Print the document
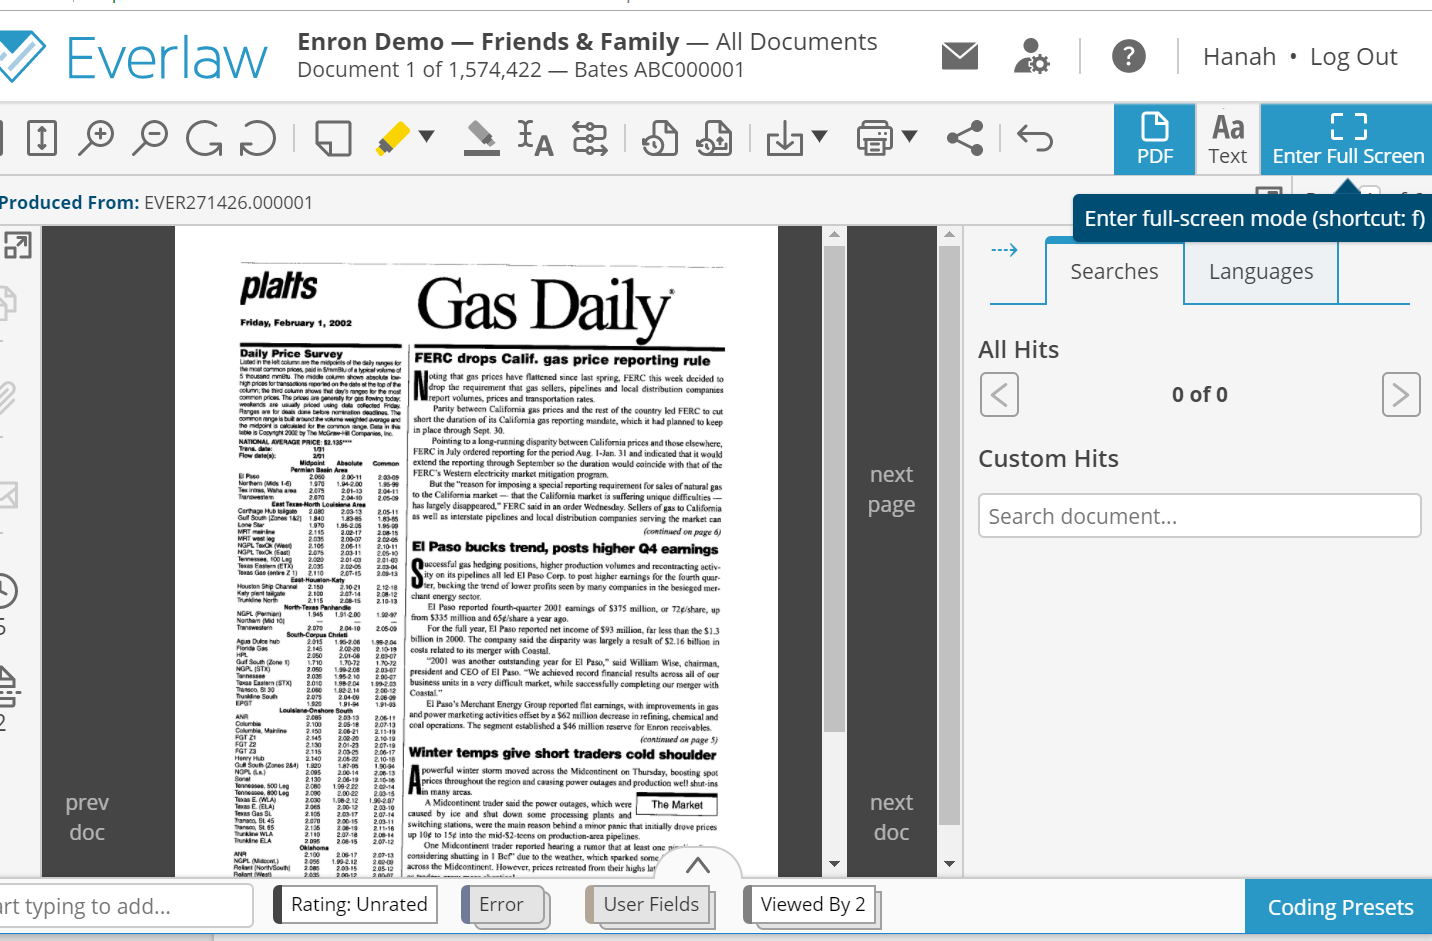 pyautogui.click(x=875, y=138)
